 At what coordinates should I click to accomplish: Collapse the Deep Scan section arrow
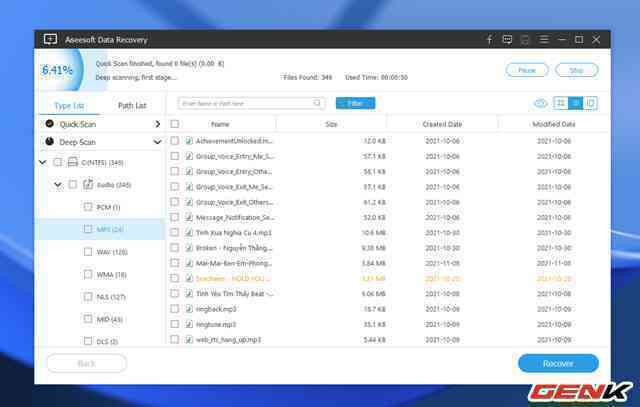pyautogui.click(x=157, y=142)
